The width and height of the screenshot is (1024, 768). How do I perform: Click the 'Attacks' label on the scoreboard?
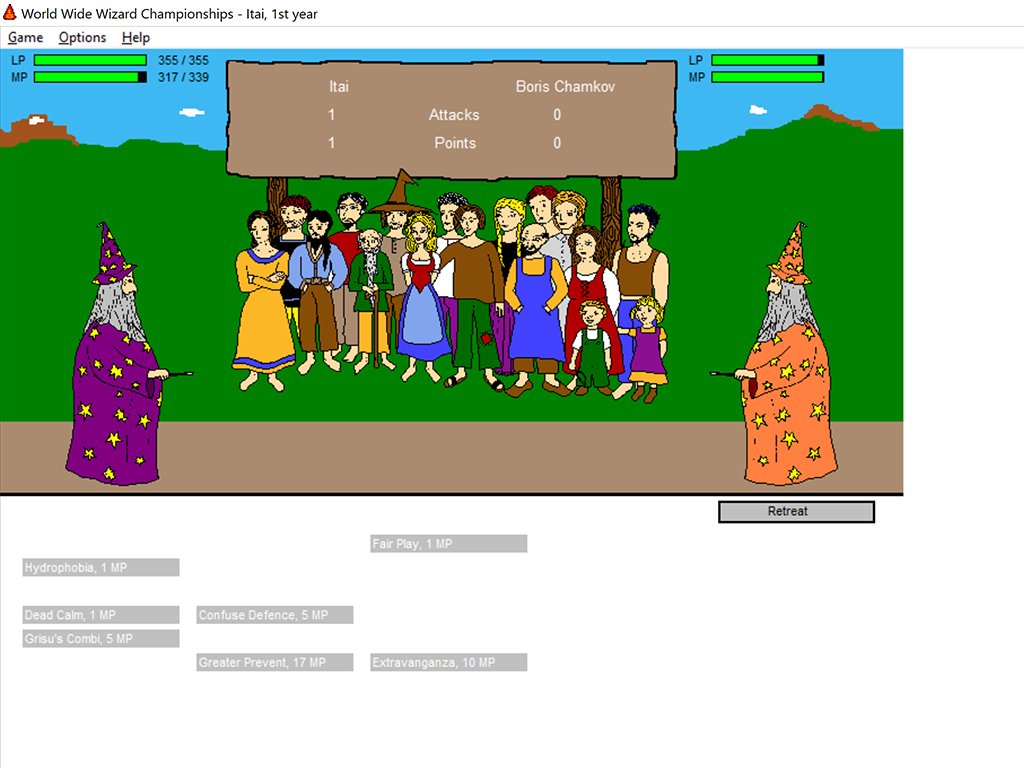(454, 115)
